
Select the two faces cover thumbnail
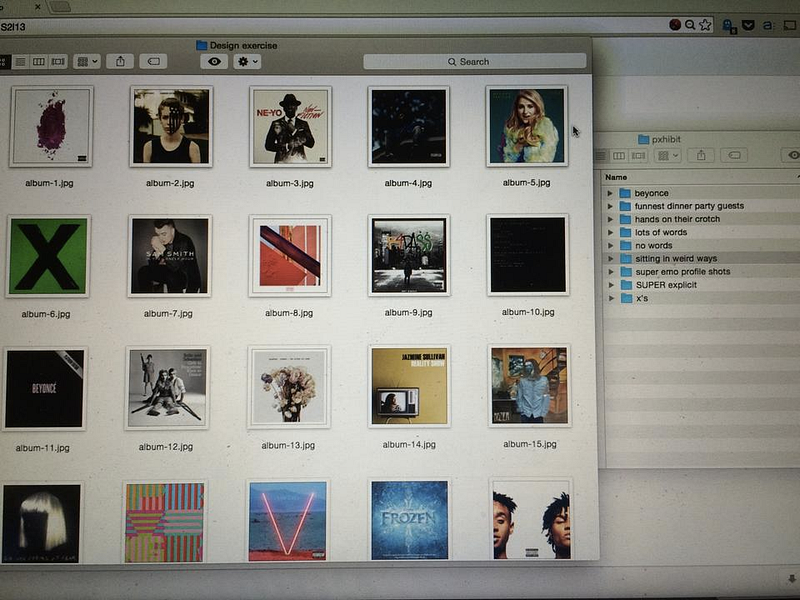[x=531, y=519]
